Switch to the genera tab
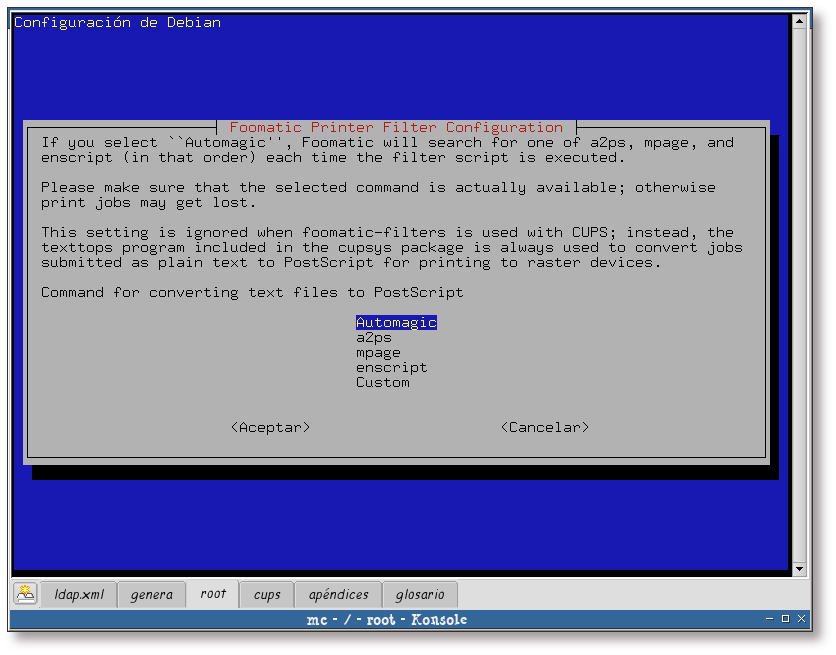Screen dimensions: 836x655 (151, 593)
